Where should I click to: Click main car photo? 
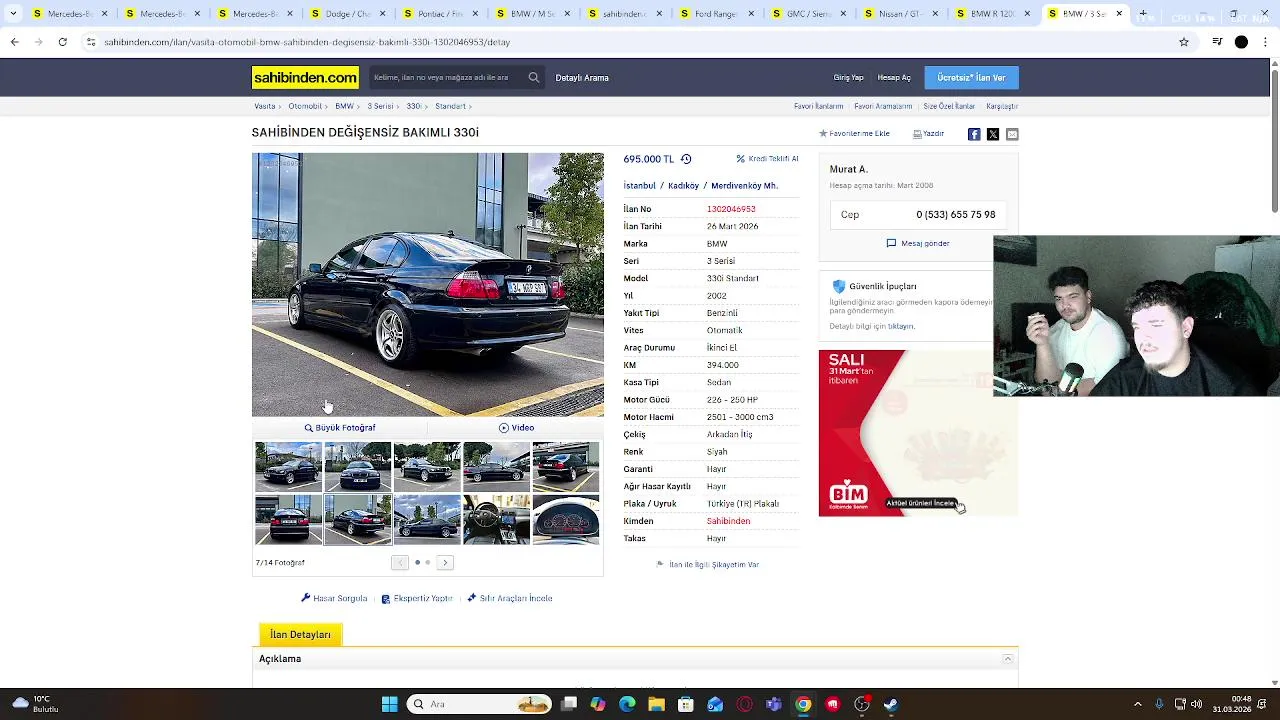click(428, 284)
